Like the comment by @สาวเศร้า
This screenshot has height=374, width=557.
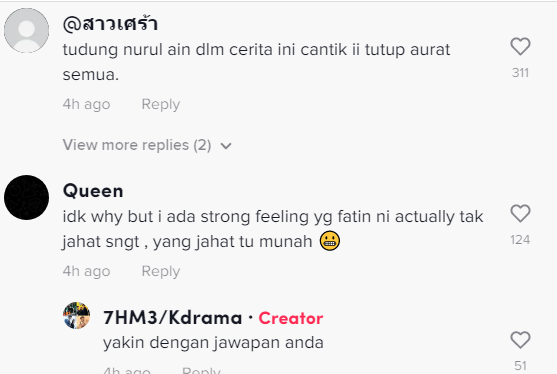[x=520, y=47]
